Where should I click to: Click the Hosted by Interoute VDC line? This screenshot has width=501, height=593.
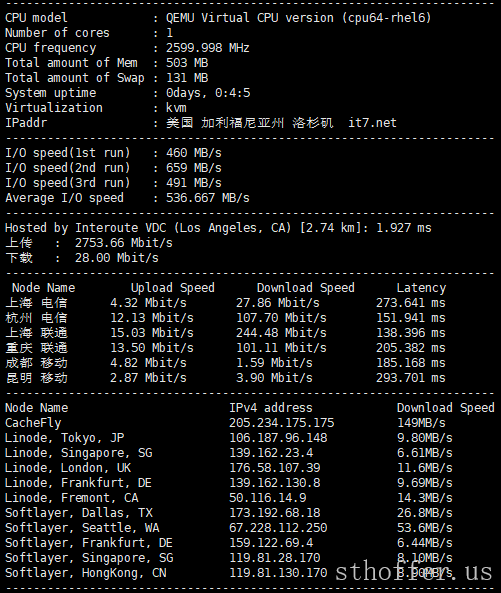(218, 228)
